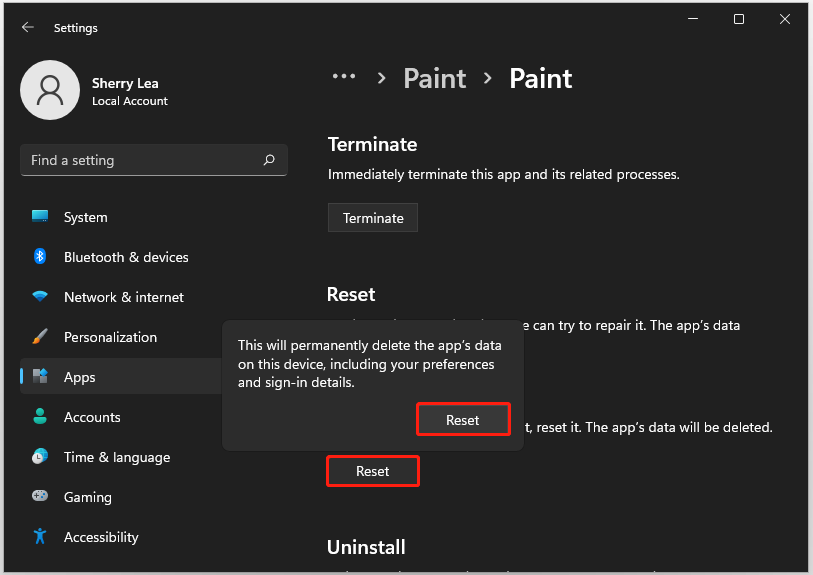Click the Network Wi-Fi icon
The width and height of the screenshot is (813, 575).
tap(40, 297)
